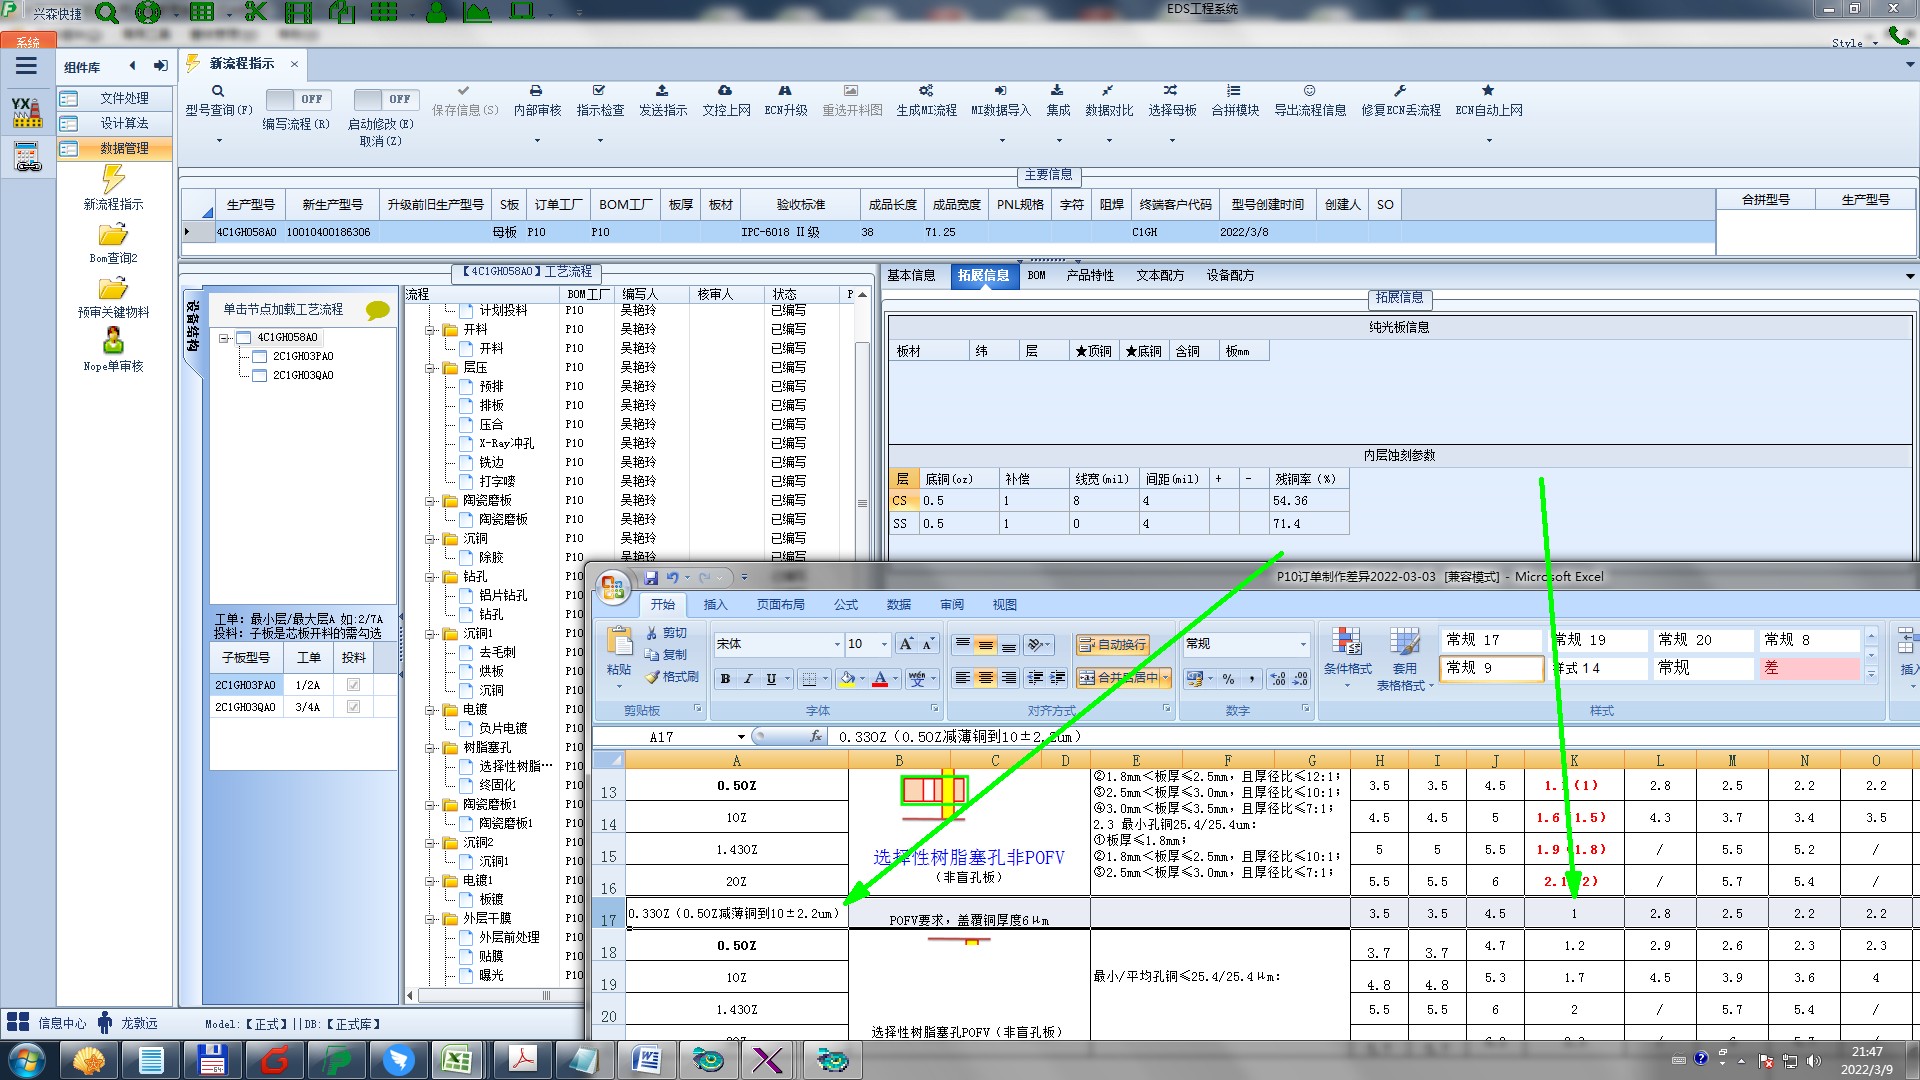Click MI数据导入 toolbar icon
Screen dimensions: 1920x1080
pos(1000,91)
